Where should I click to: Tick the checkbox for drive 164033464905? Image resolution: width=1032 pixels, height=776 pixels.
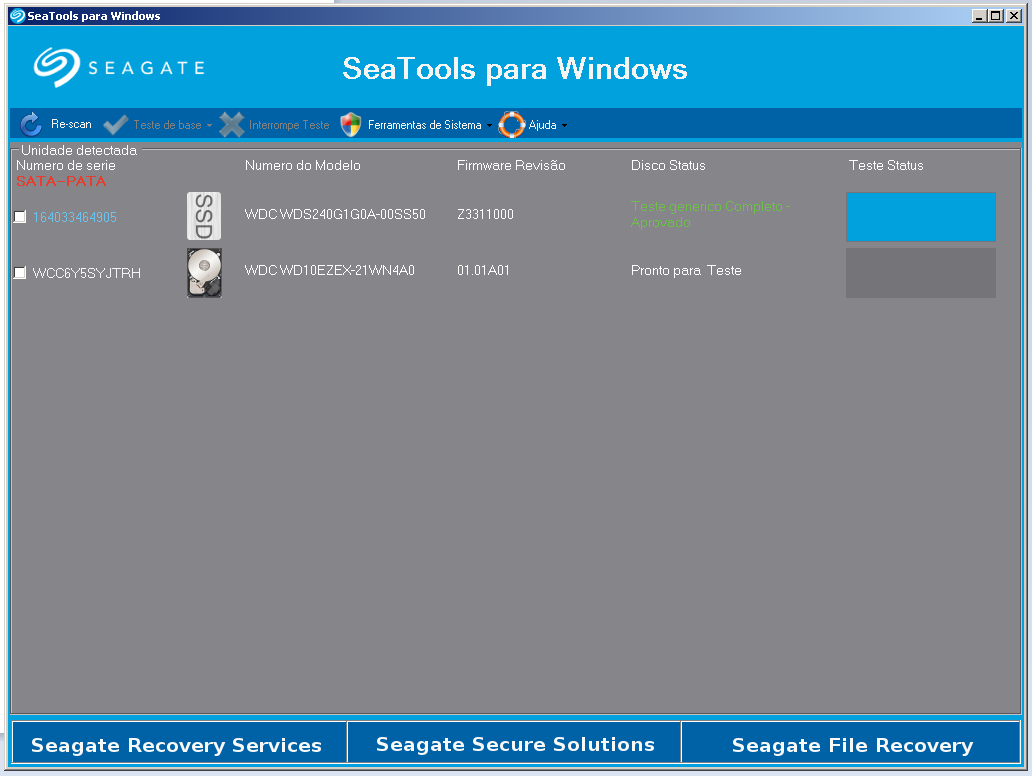pos(20,217)
